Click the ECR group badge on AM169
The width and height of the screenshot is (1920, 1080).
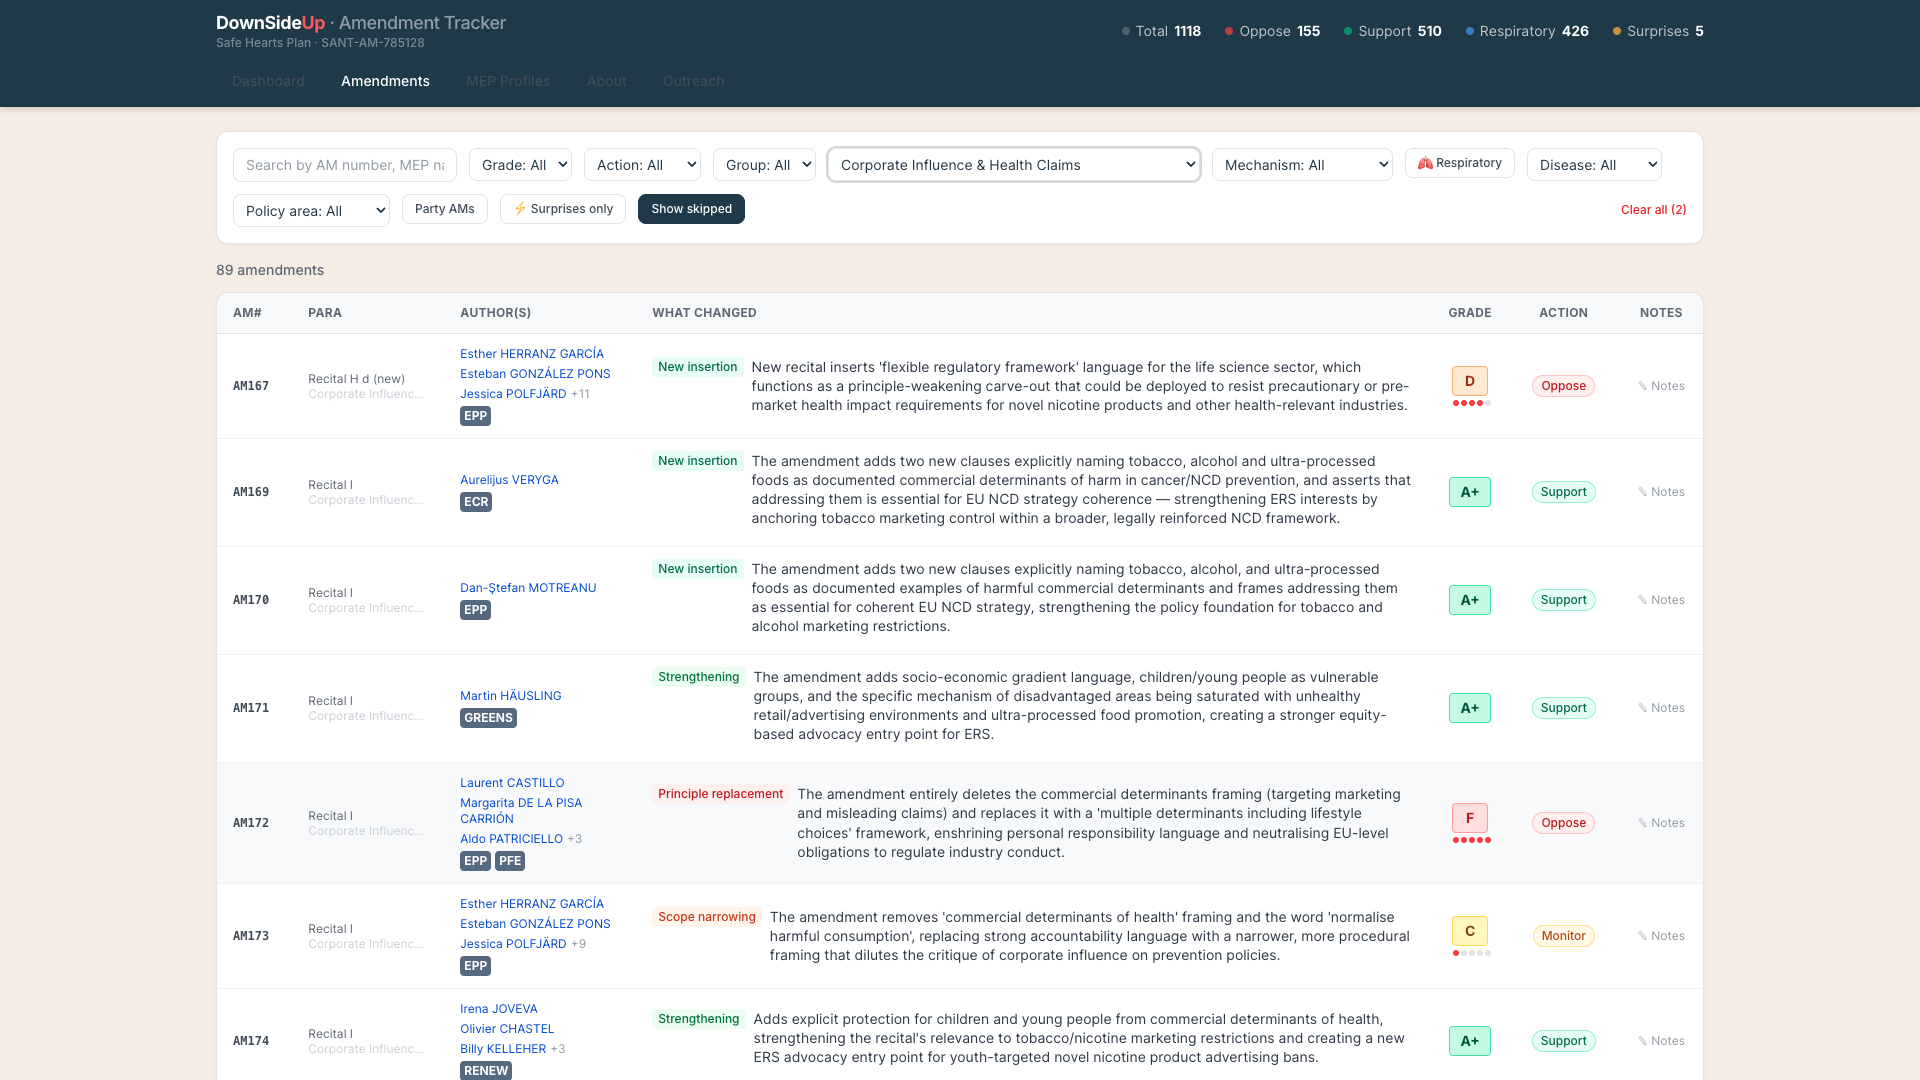476,502
